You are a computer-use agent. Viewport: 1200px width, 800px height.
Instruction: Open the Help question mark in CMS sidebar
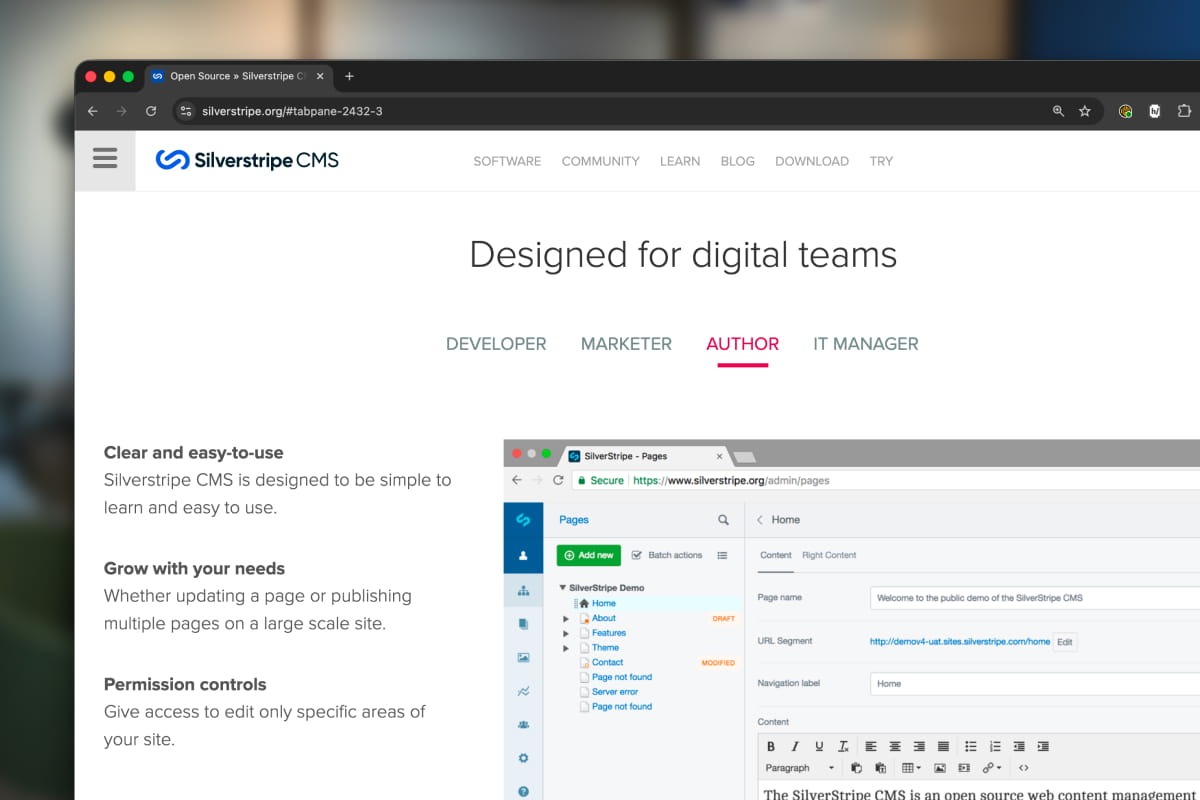pos(523,791)
